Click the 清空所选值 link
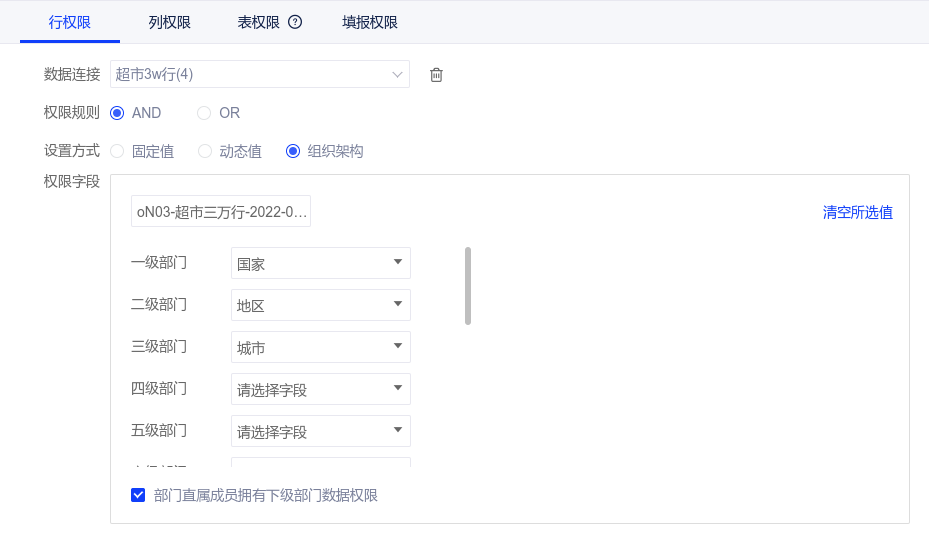The width and height of the screenshot is (929, 533). (x=857, y=212)
